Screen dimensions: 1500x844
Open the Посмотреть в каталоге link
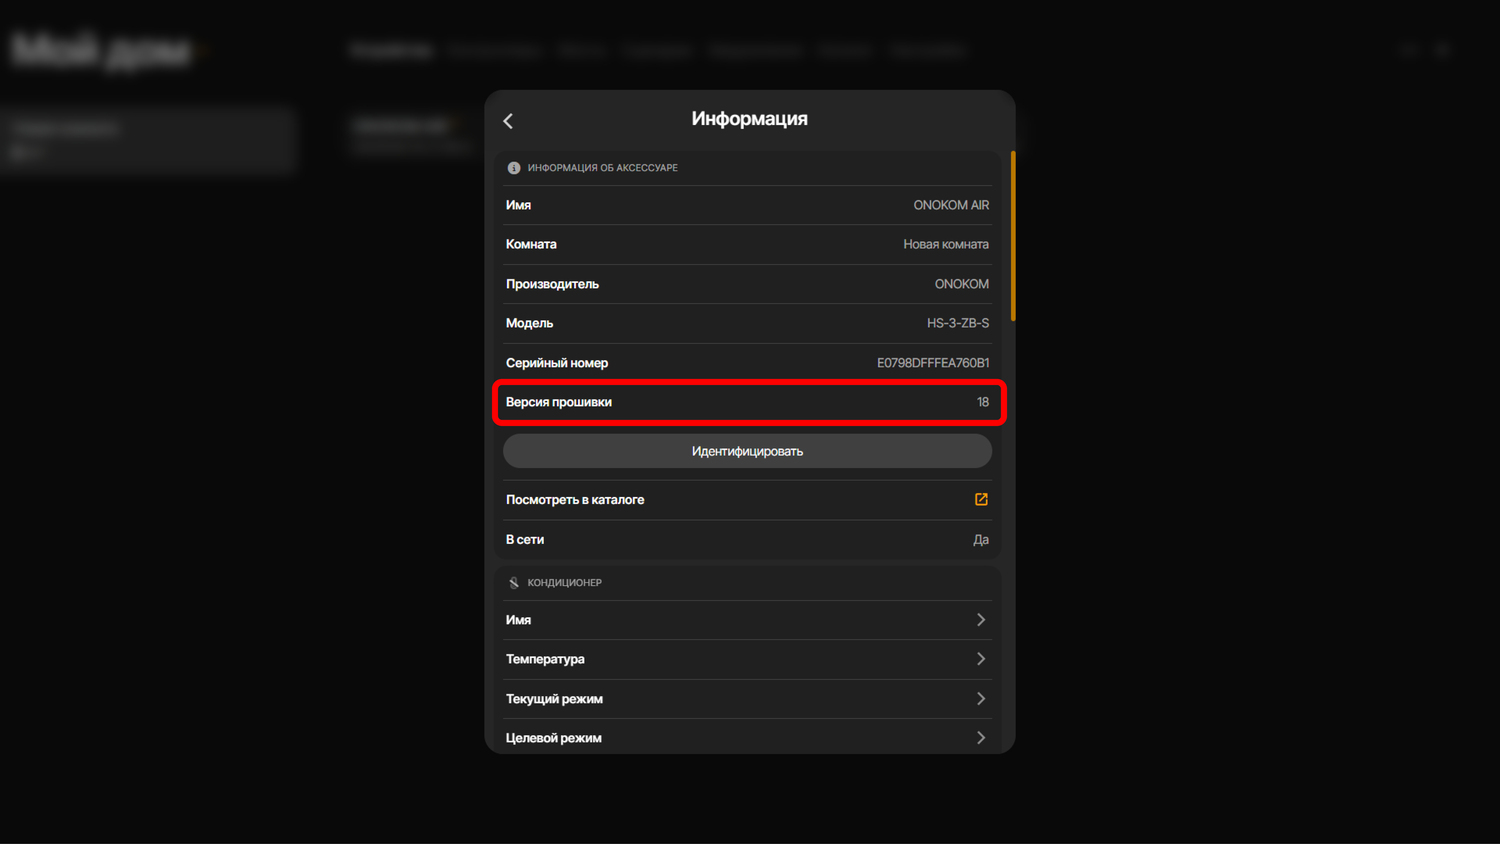[x=575, y=500]
